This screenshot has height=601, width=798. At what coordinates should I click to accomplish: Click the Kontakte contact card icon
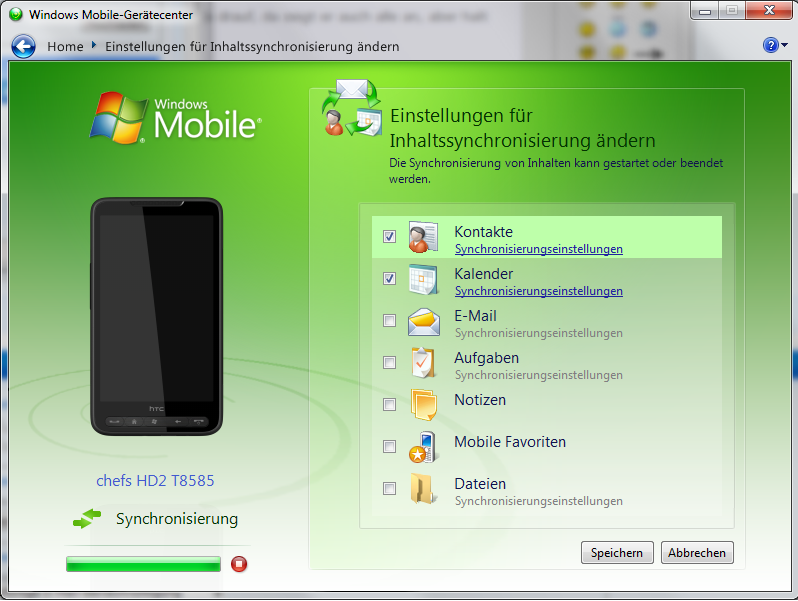[x=423, y=237]
